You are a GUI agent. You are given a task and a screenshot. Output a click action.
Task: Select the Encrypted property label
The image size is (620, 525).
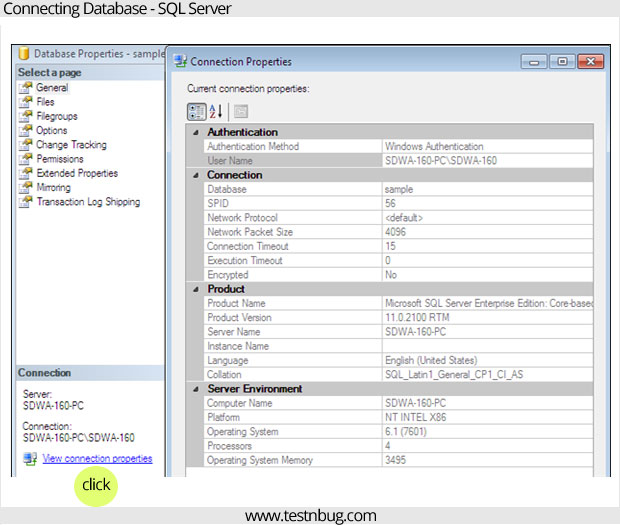coord(228,275)
